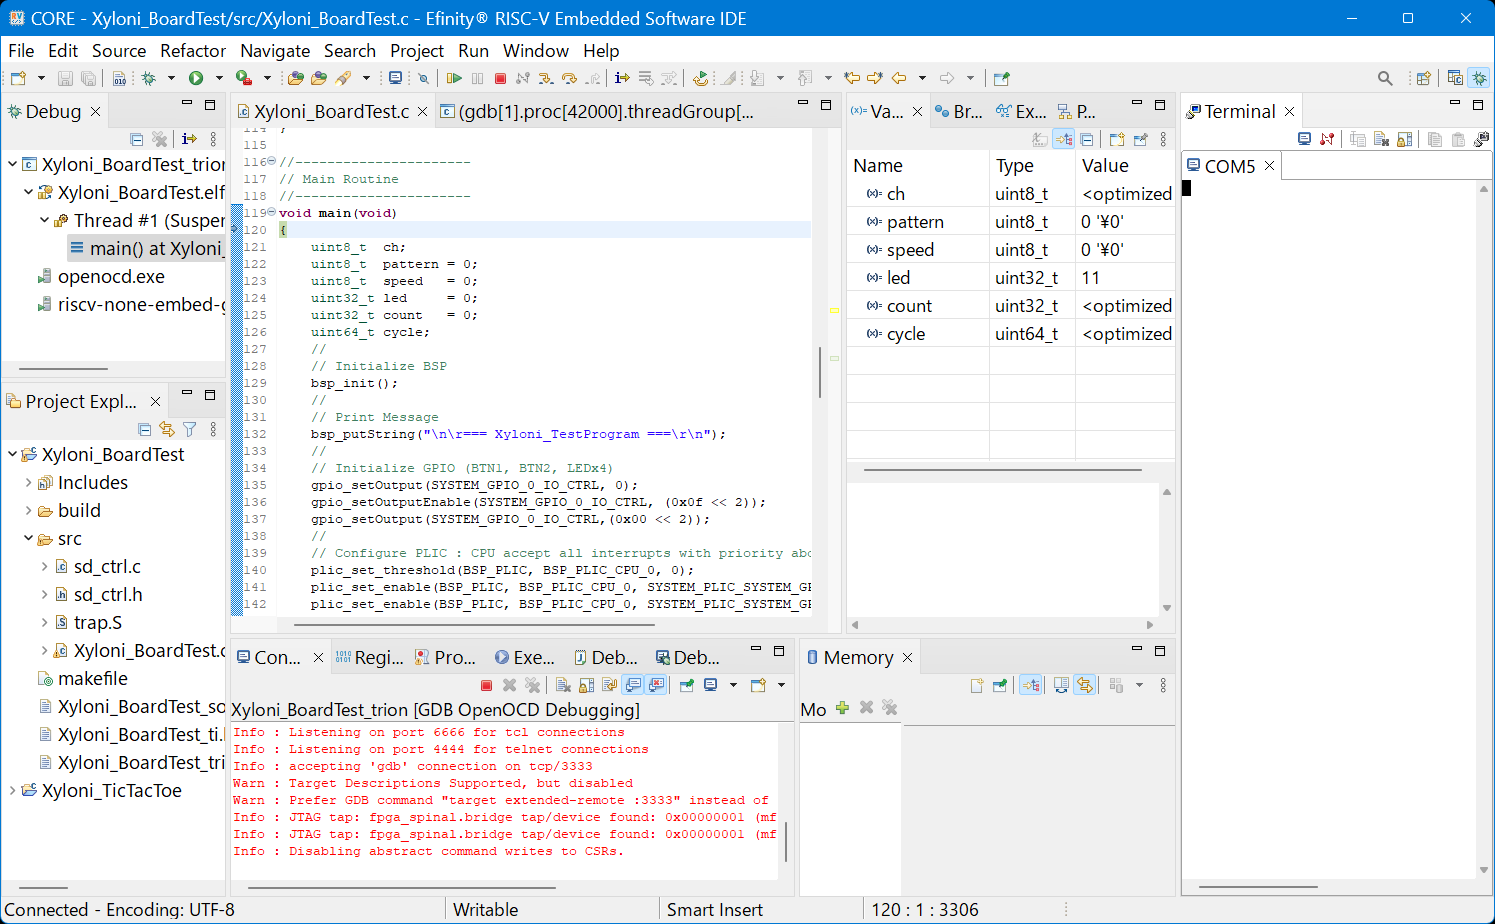Click the Resume debug button in toolbar

click(454, 78)
